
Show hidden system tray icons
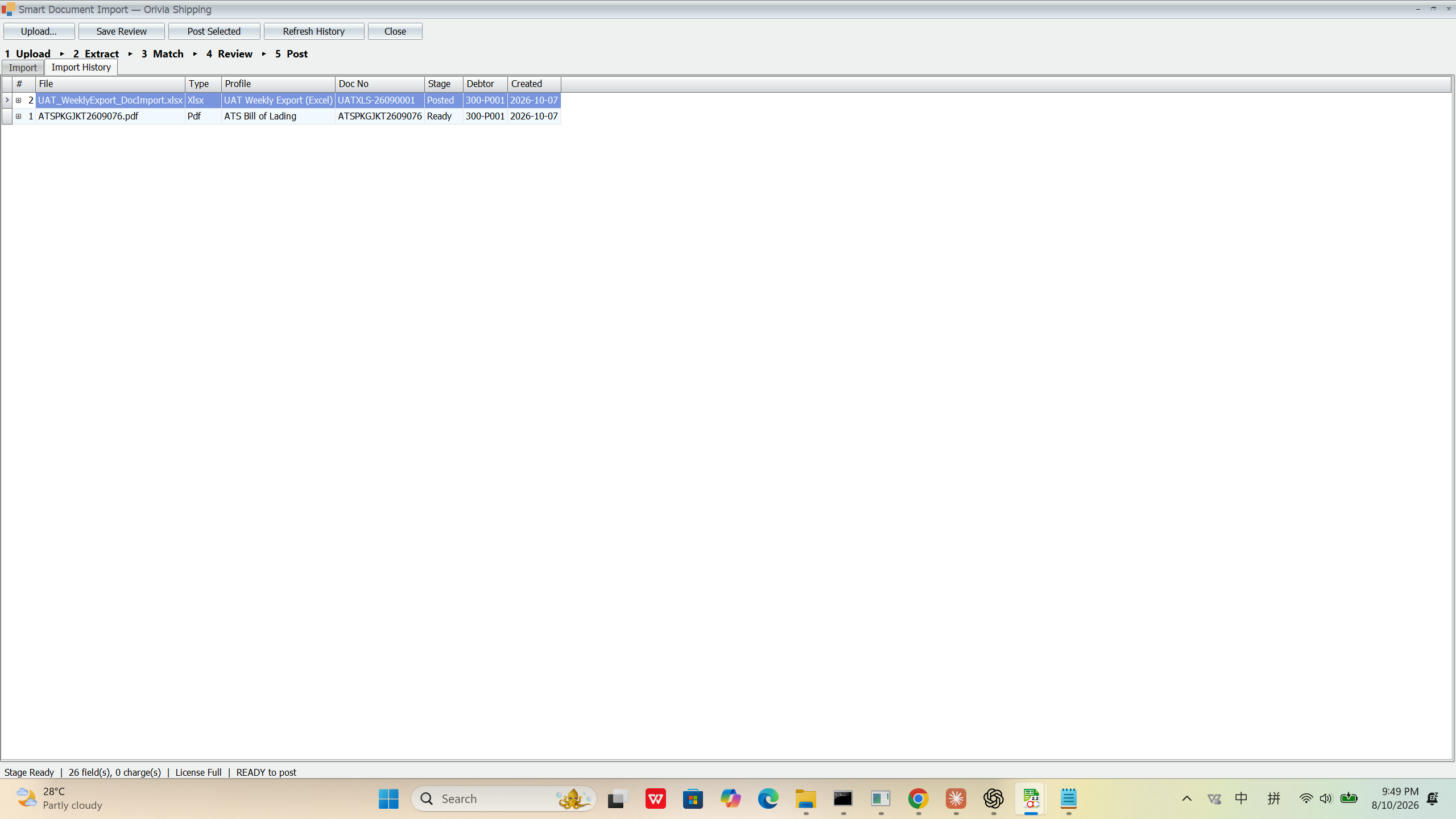[x=1187, y=799]
